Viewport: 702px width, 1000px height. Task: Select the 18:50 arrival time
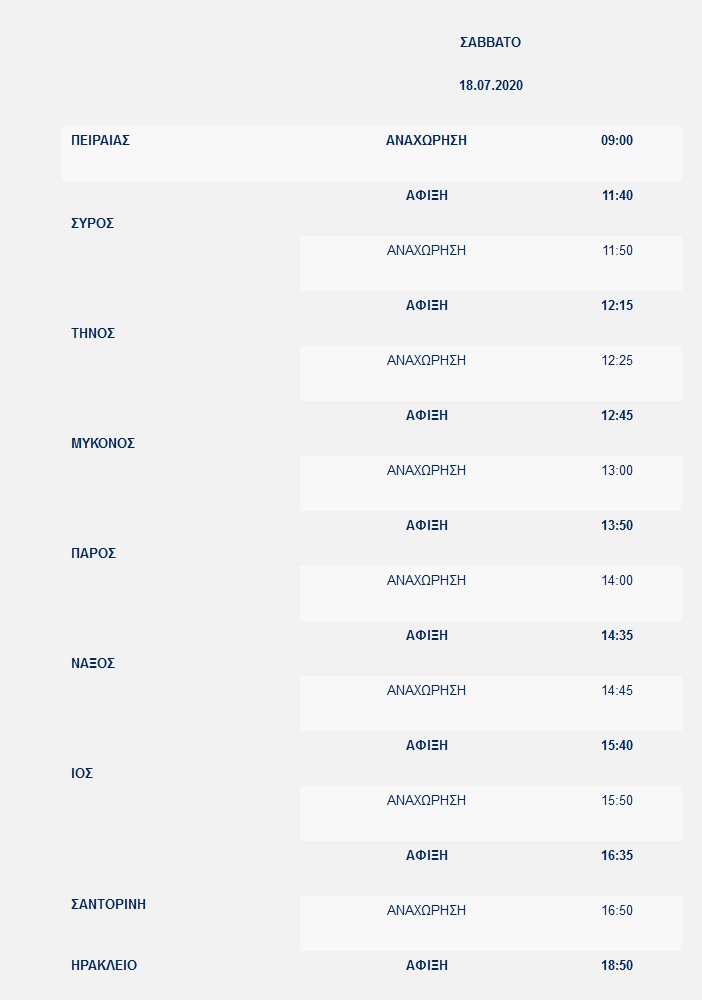[617, 966]
